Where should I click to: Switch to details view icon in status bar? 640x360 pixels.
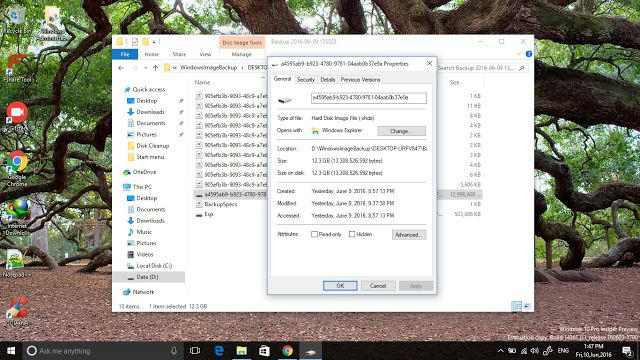pos(516,306)
